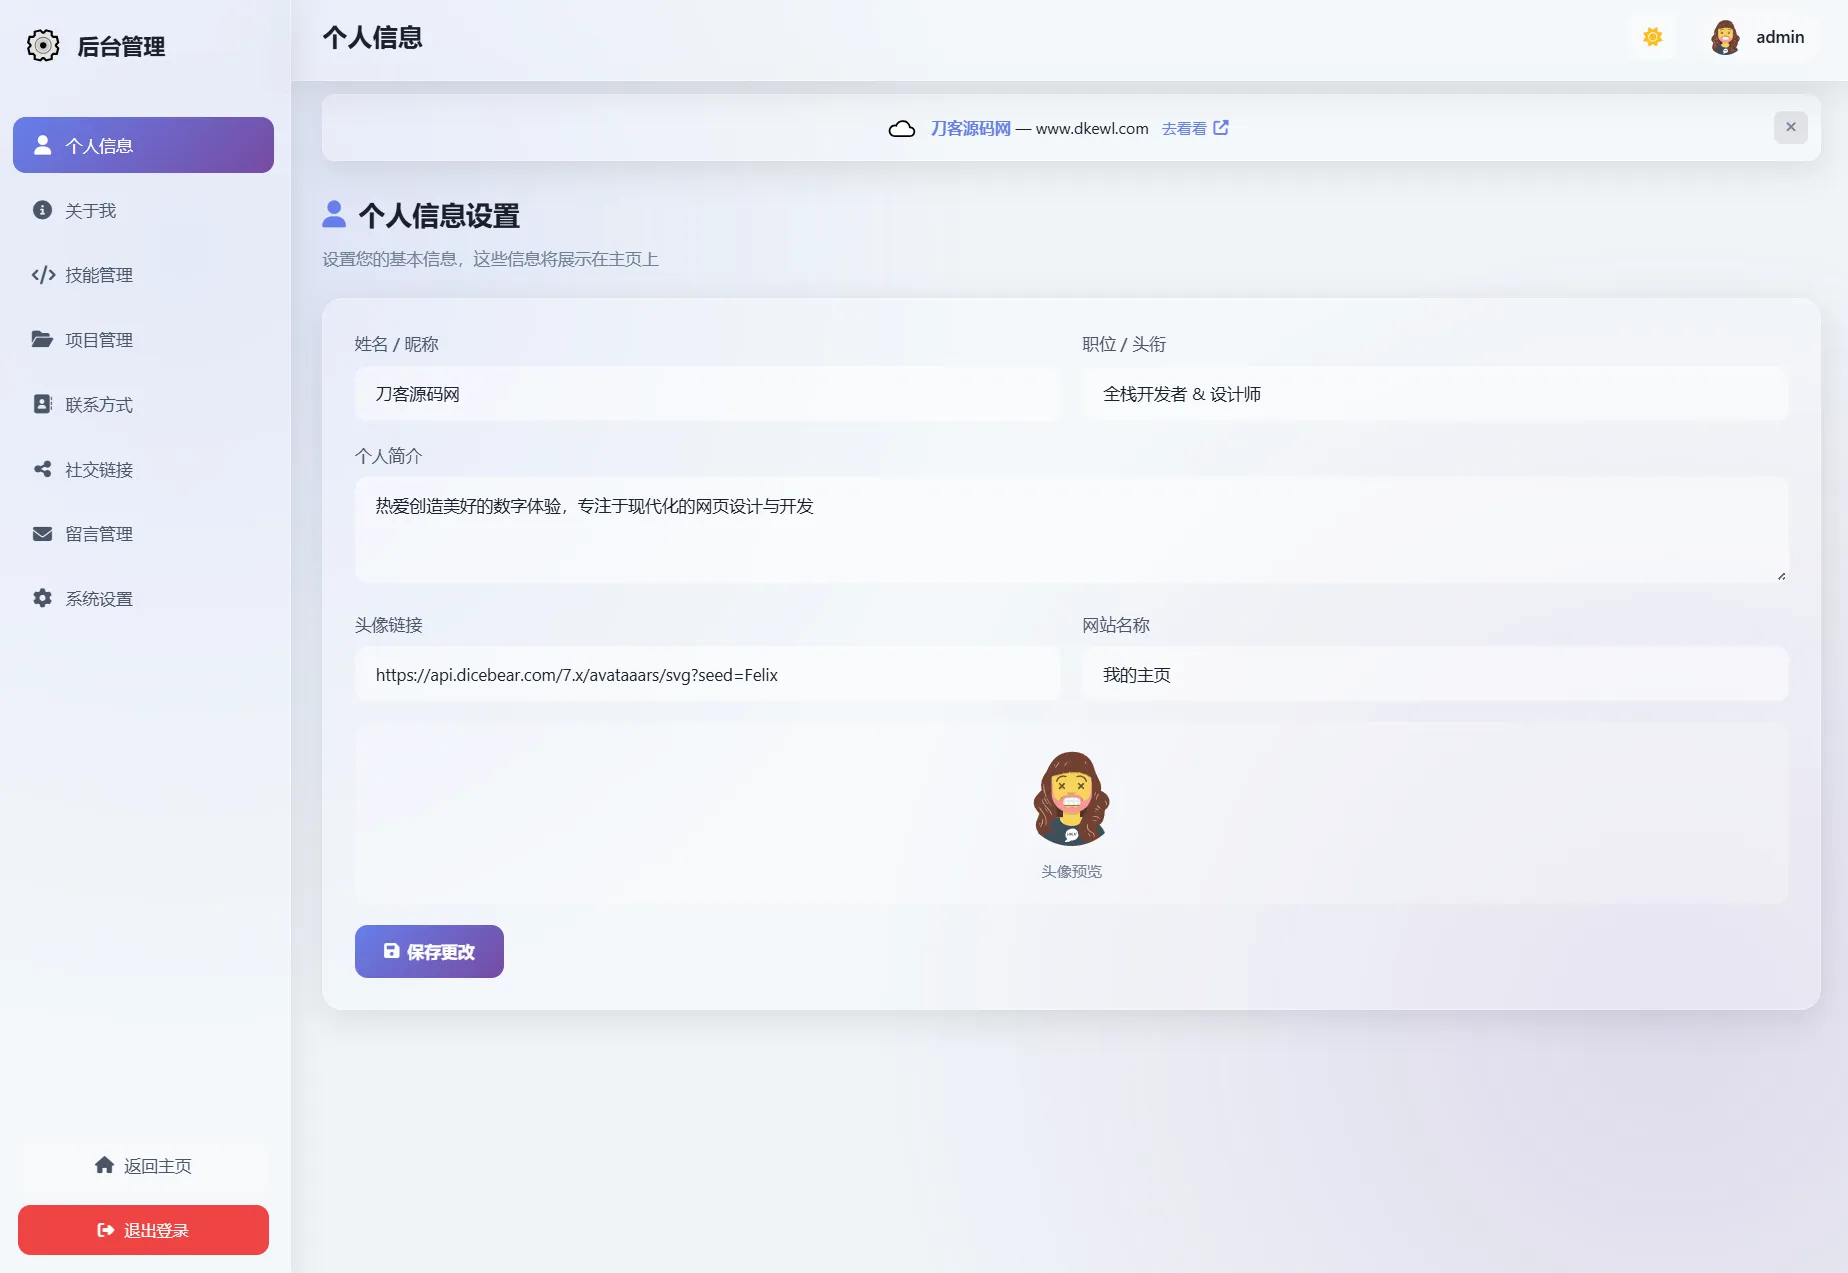
Task: Open 社交链接 via the share icon
Action: [43, 469]
